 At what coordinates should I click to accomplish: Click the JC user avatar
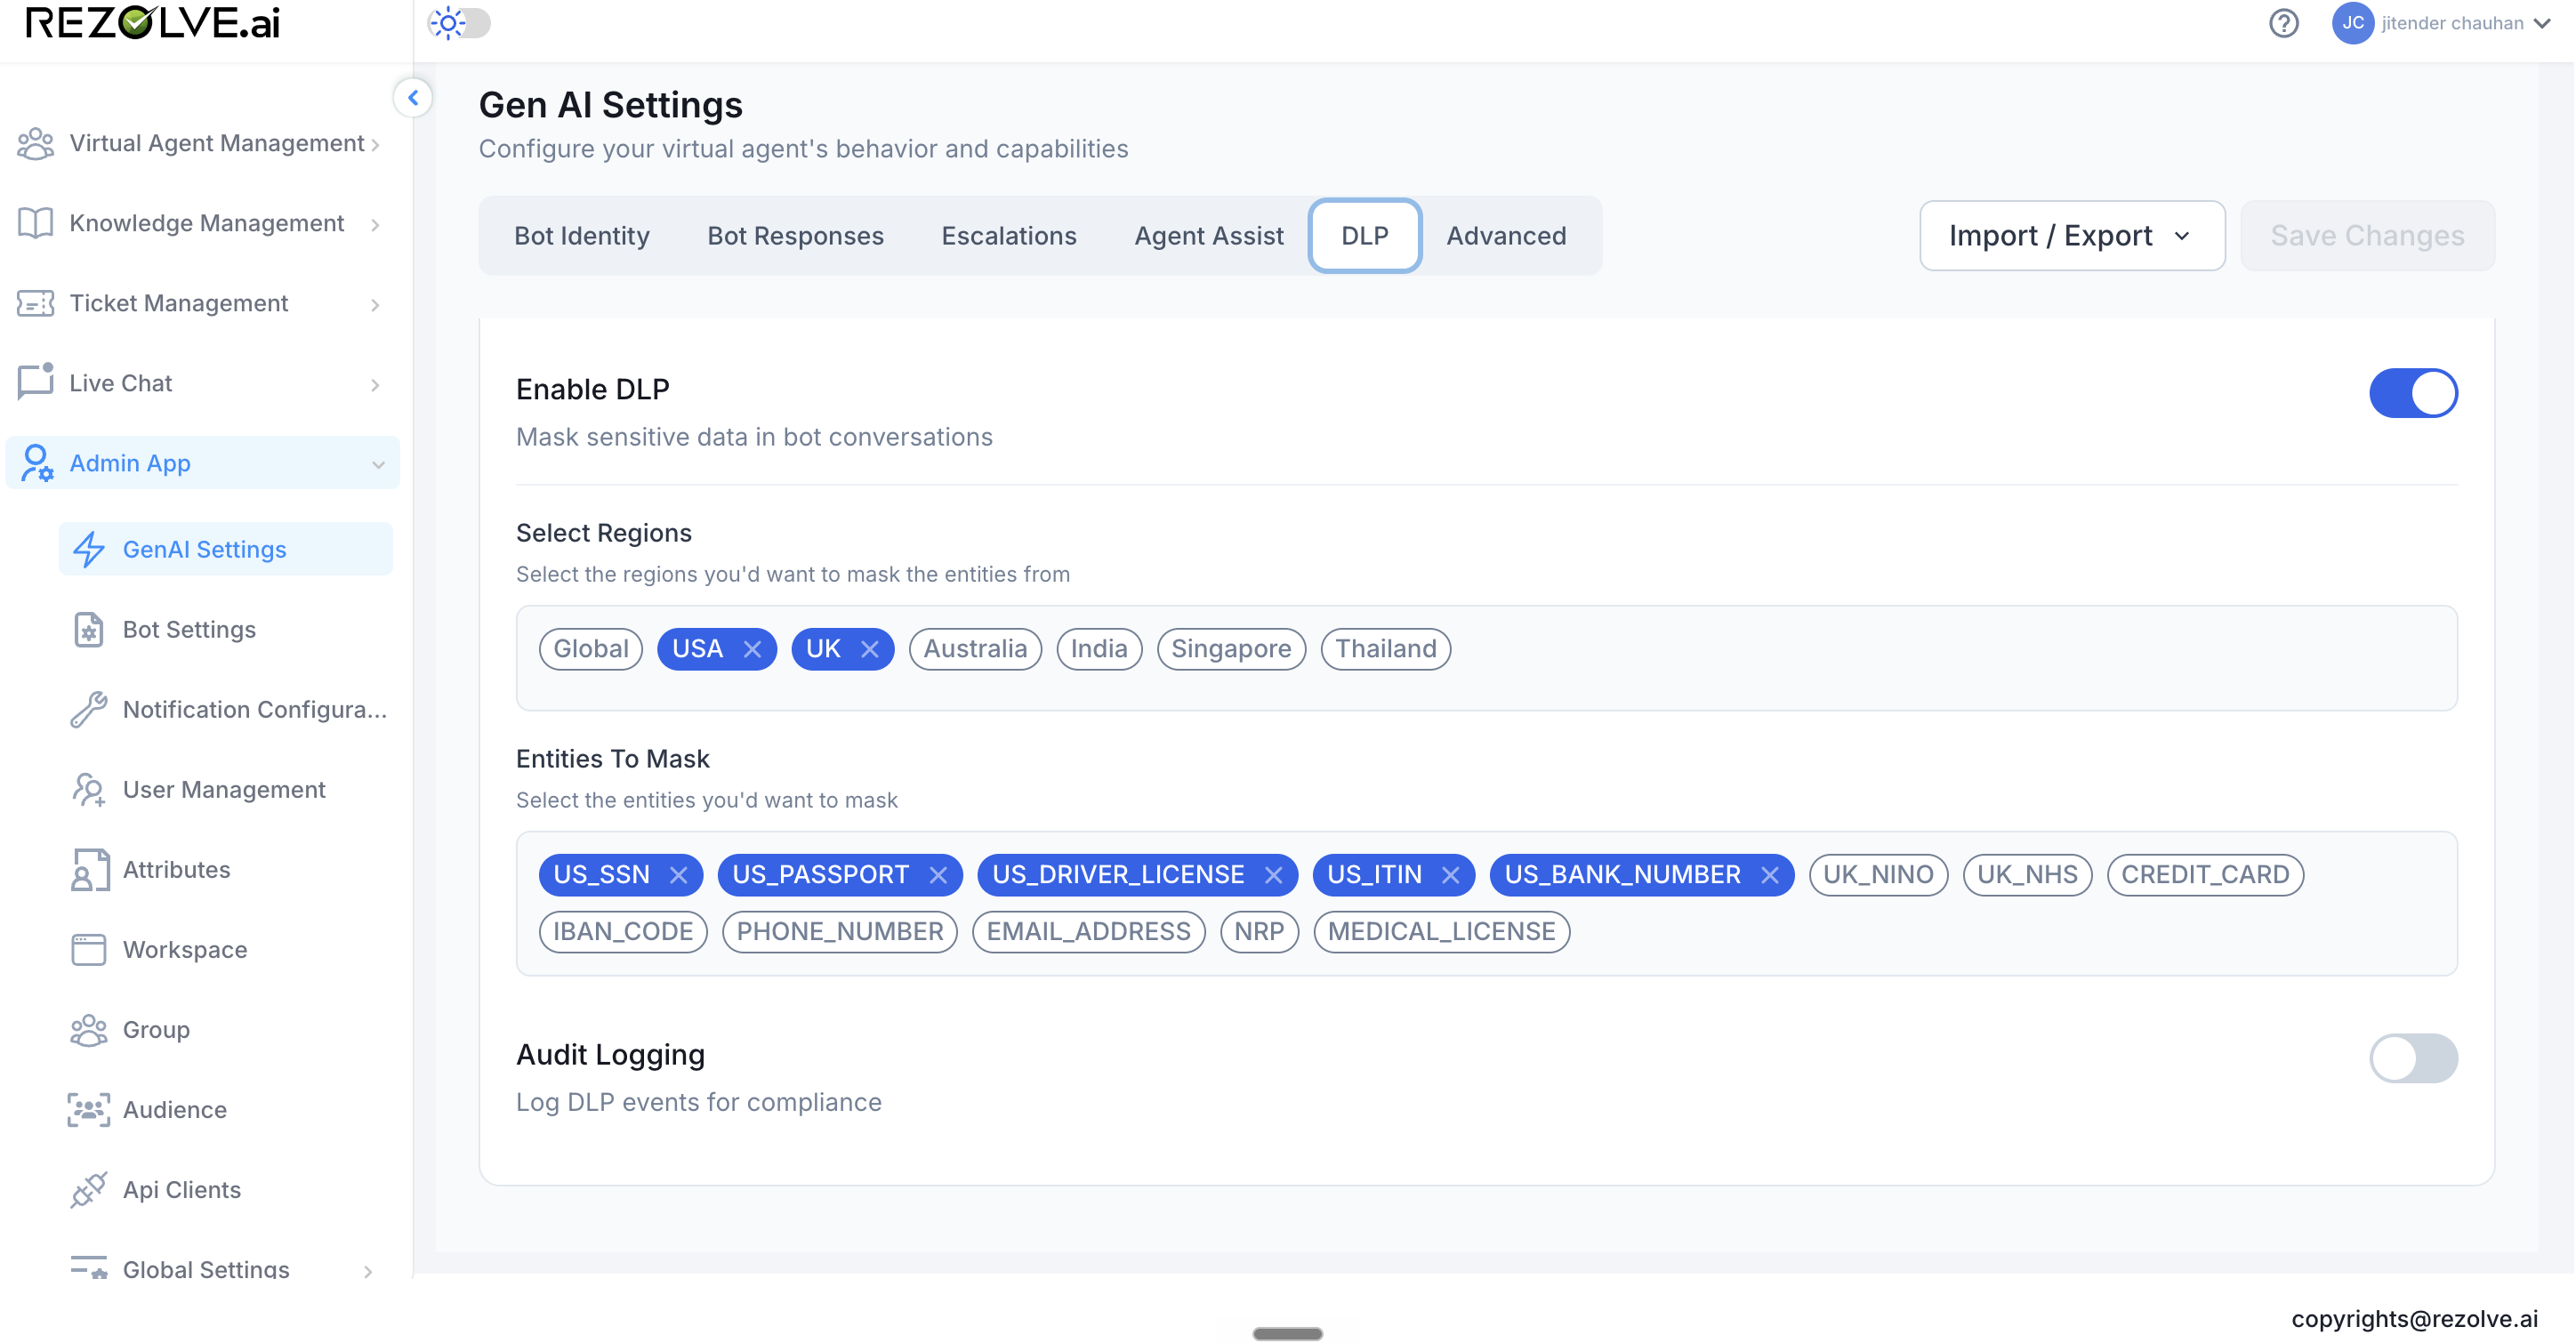click(2352, 23)
